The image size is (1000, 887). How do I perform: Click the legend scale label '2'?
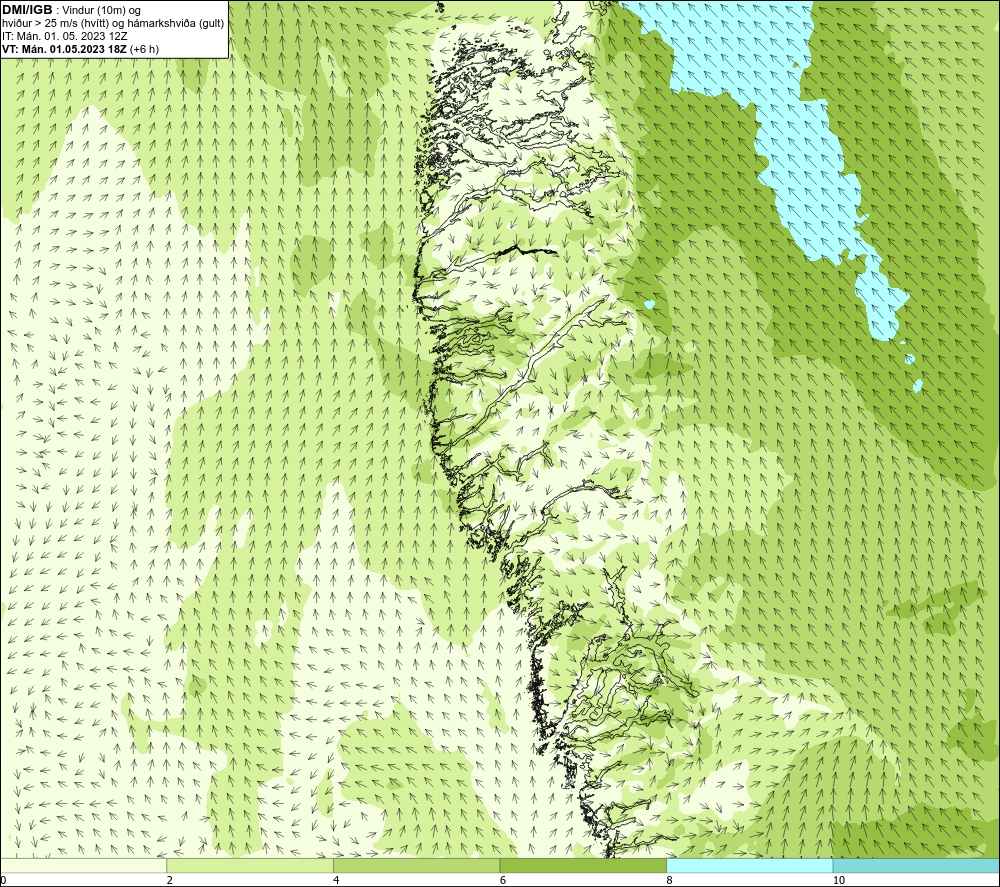point(169,881)
